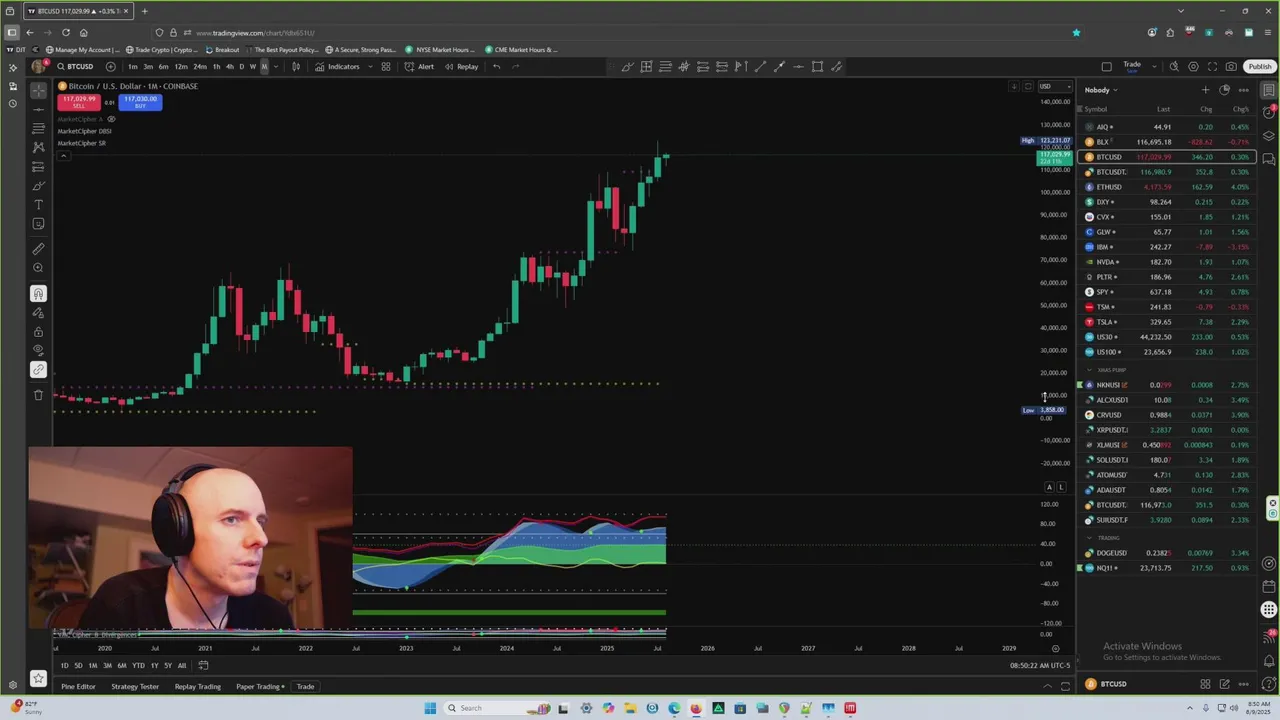
Task: Select the 1h timeframe
Action: tap(216, 67)
